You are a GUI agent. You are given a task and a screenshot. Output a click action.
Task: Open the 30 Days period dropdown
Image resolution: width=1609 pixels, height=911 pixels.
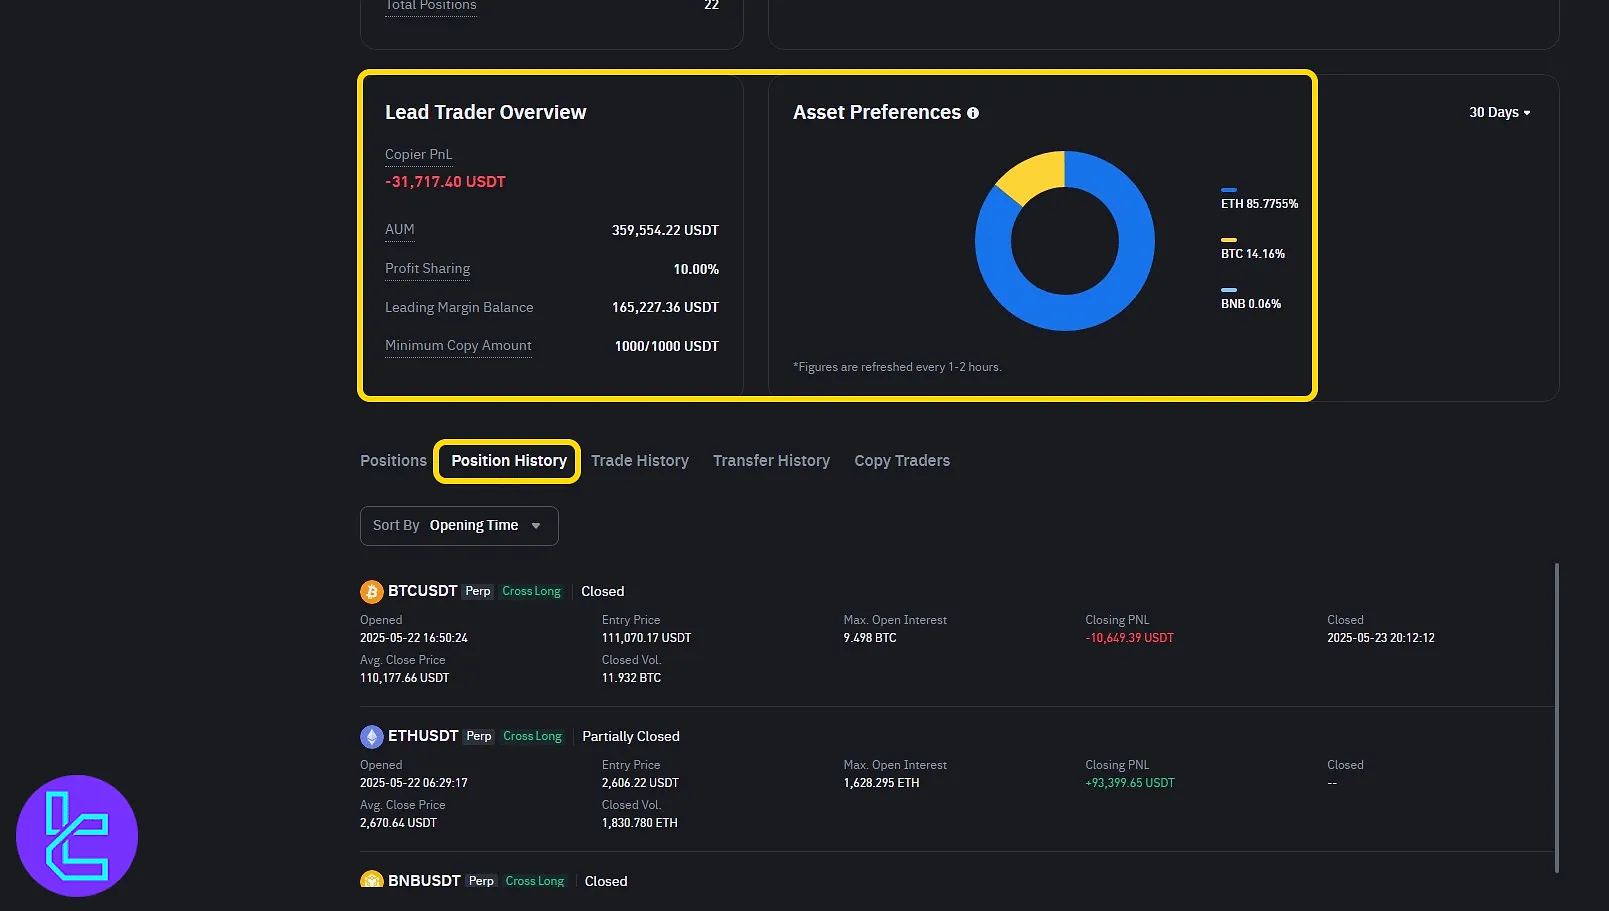[x=1499, y=113]
